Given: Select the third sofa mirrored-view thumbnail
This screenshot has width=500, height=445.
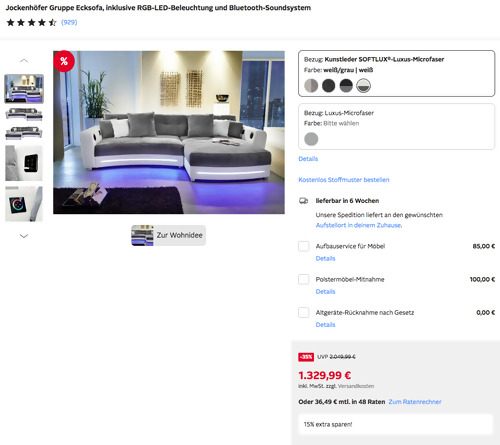Looking at the screenshot, I should (x=24, y=133).
